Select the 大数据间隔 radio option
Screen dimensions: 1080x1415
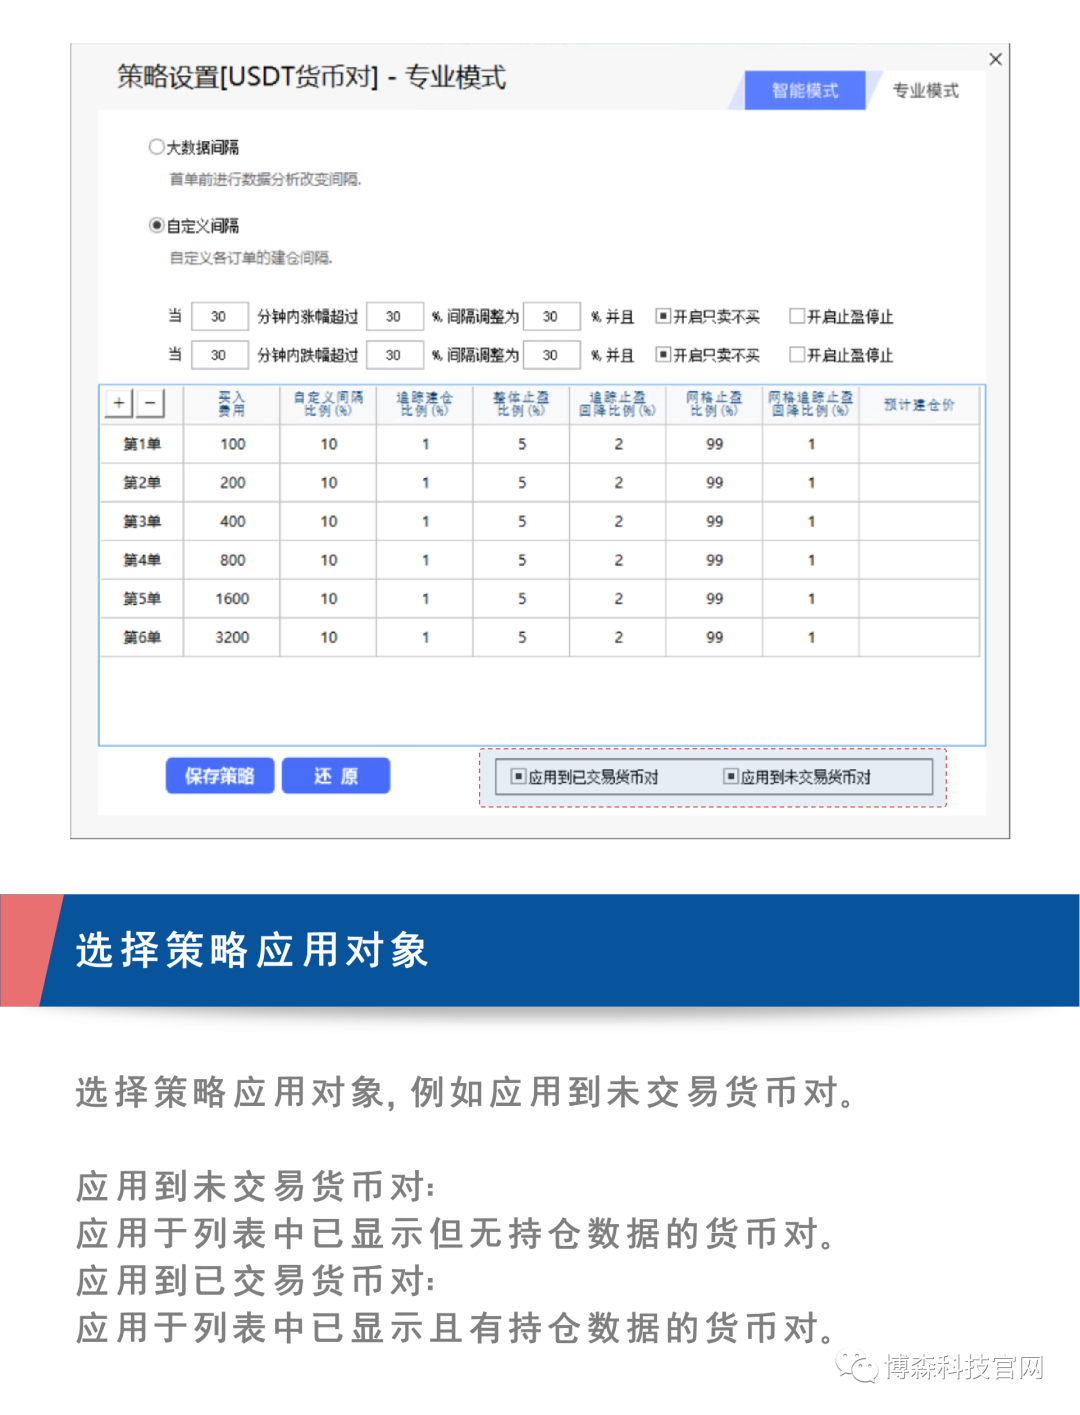tap(157, 147)
